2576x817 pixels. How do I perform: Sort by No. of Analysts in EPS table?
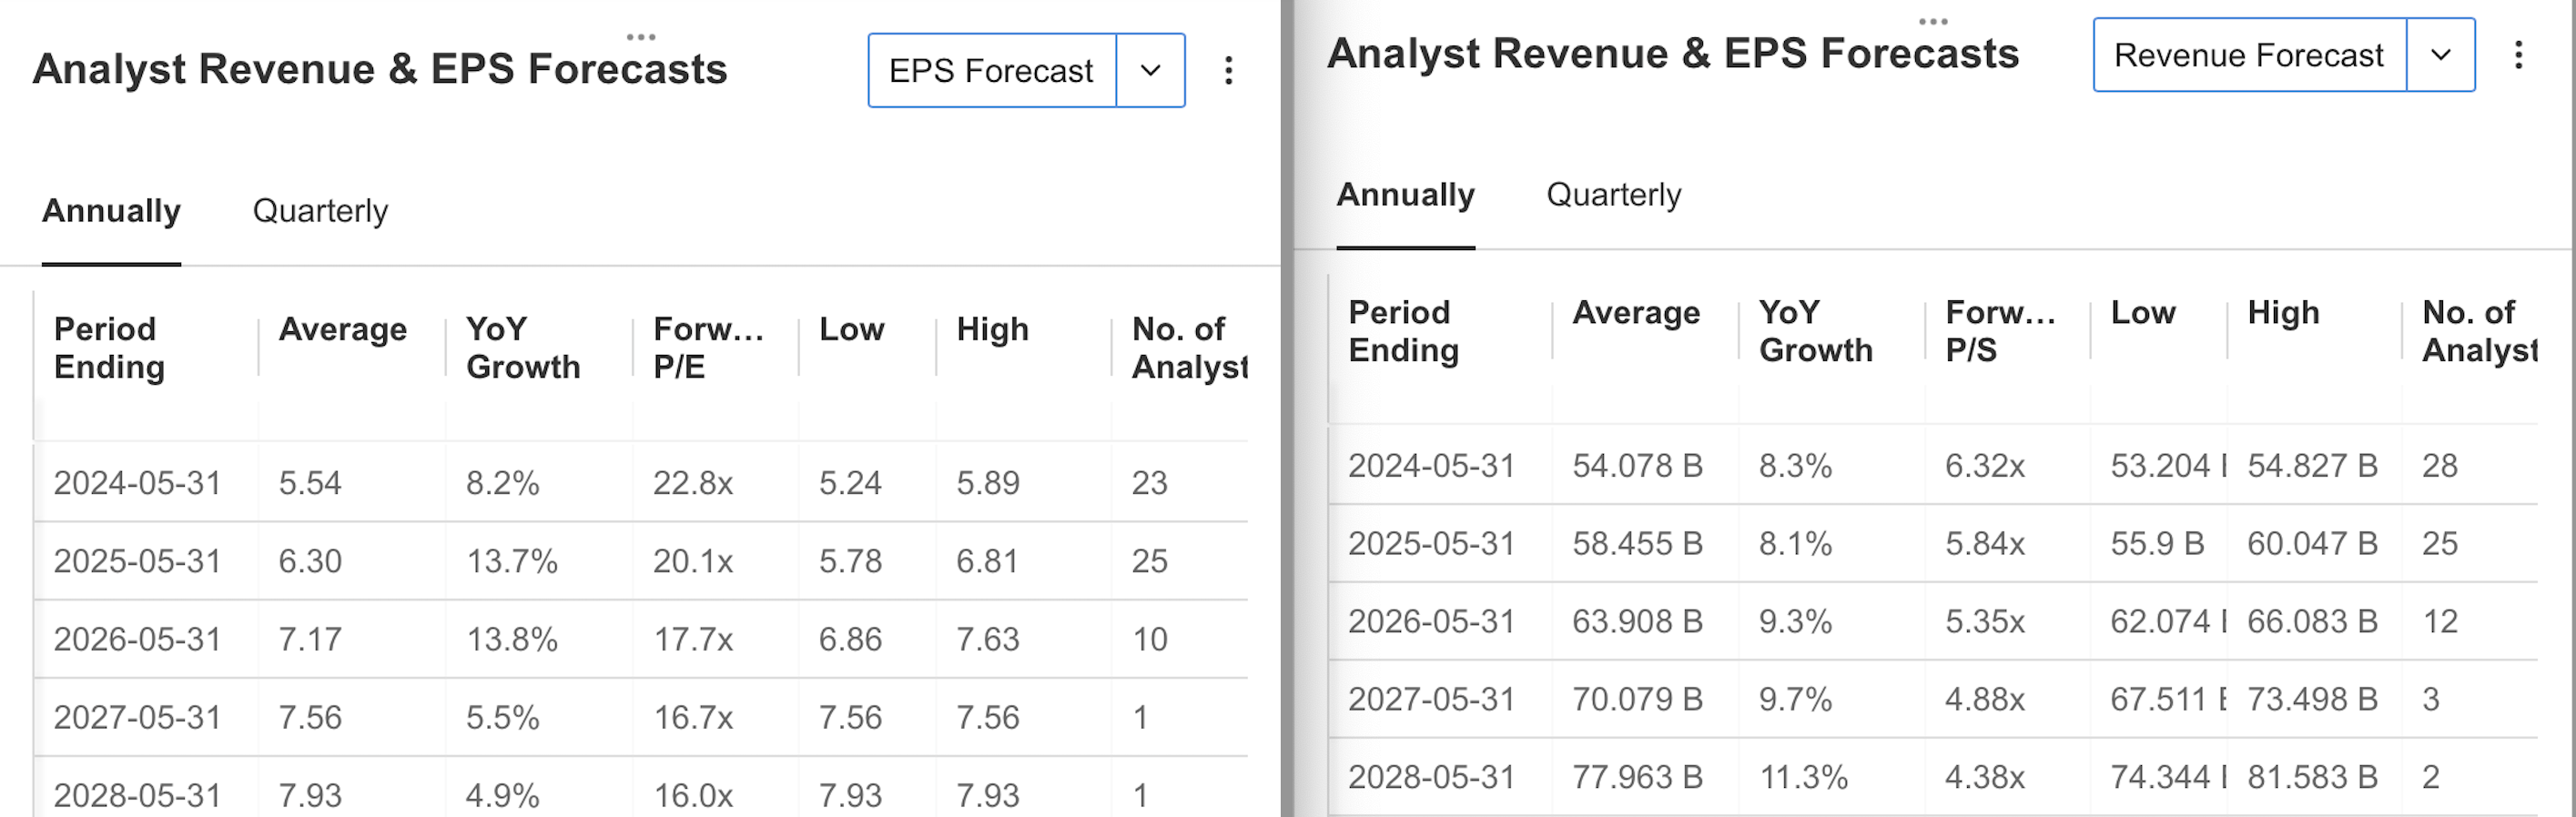point(1189,348)
